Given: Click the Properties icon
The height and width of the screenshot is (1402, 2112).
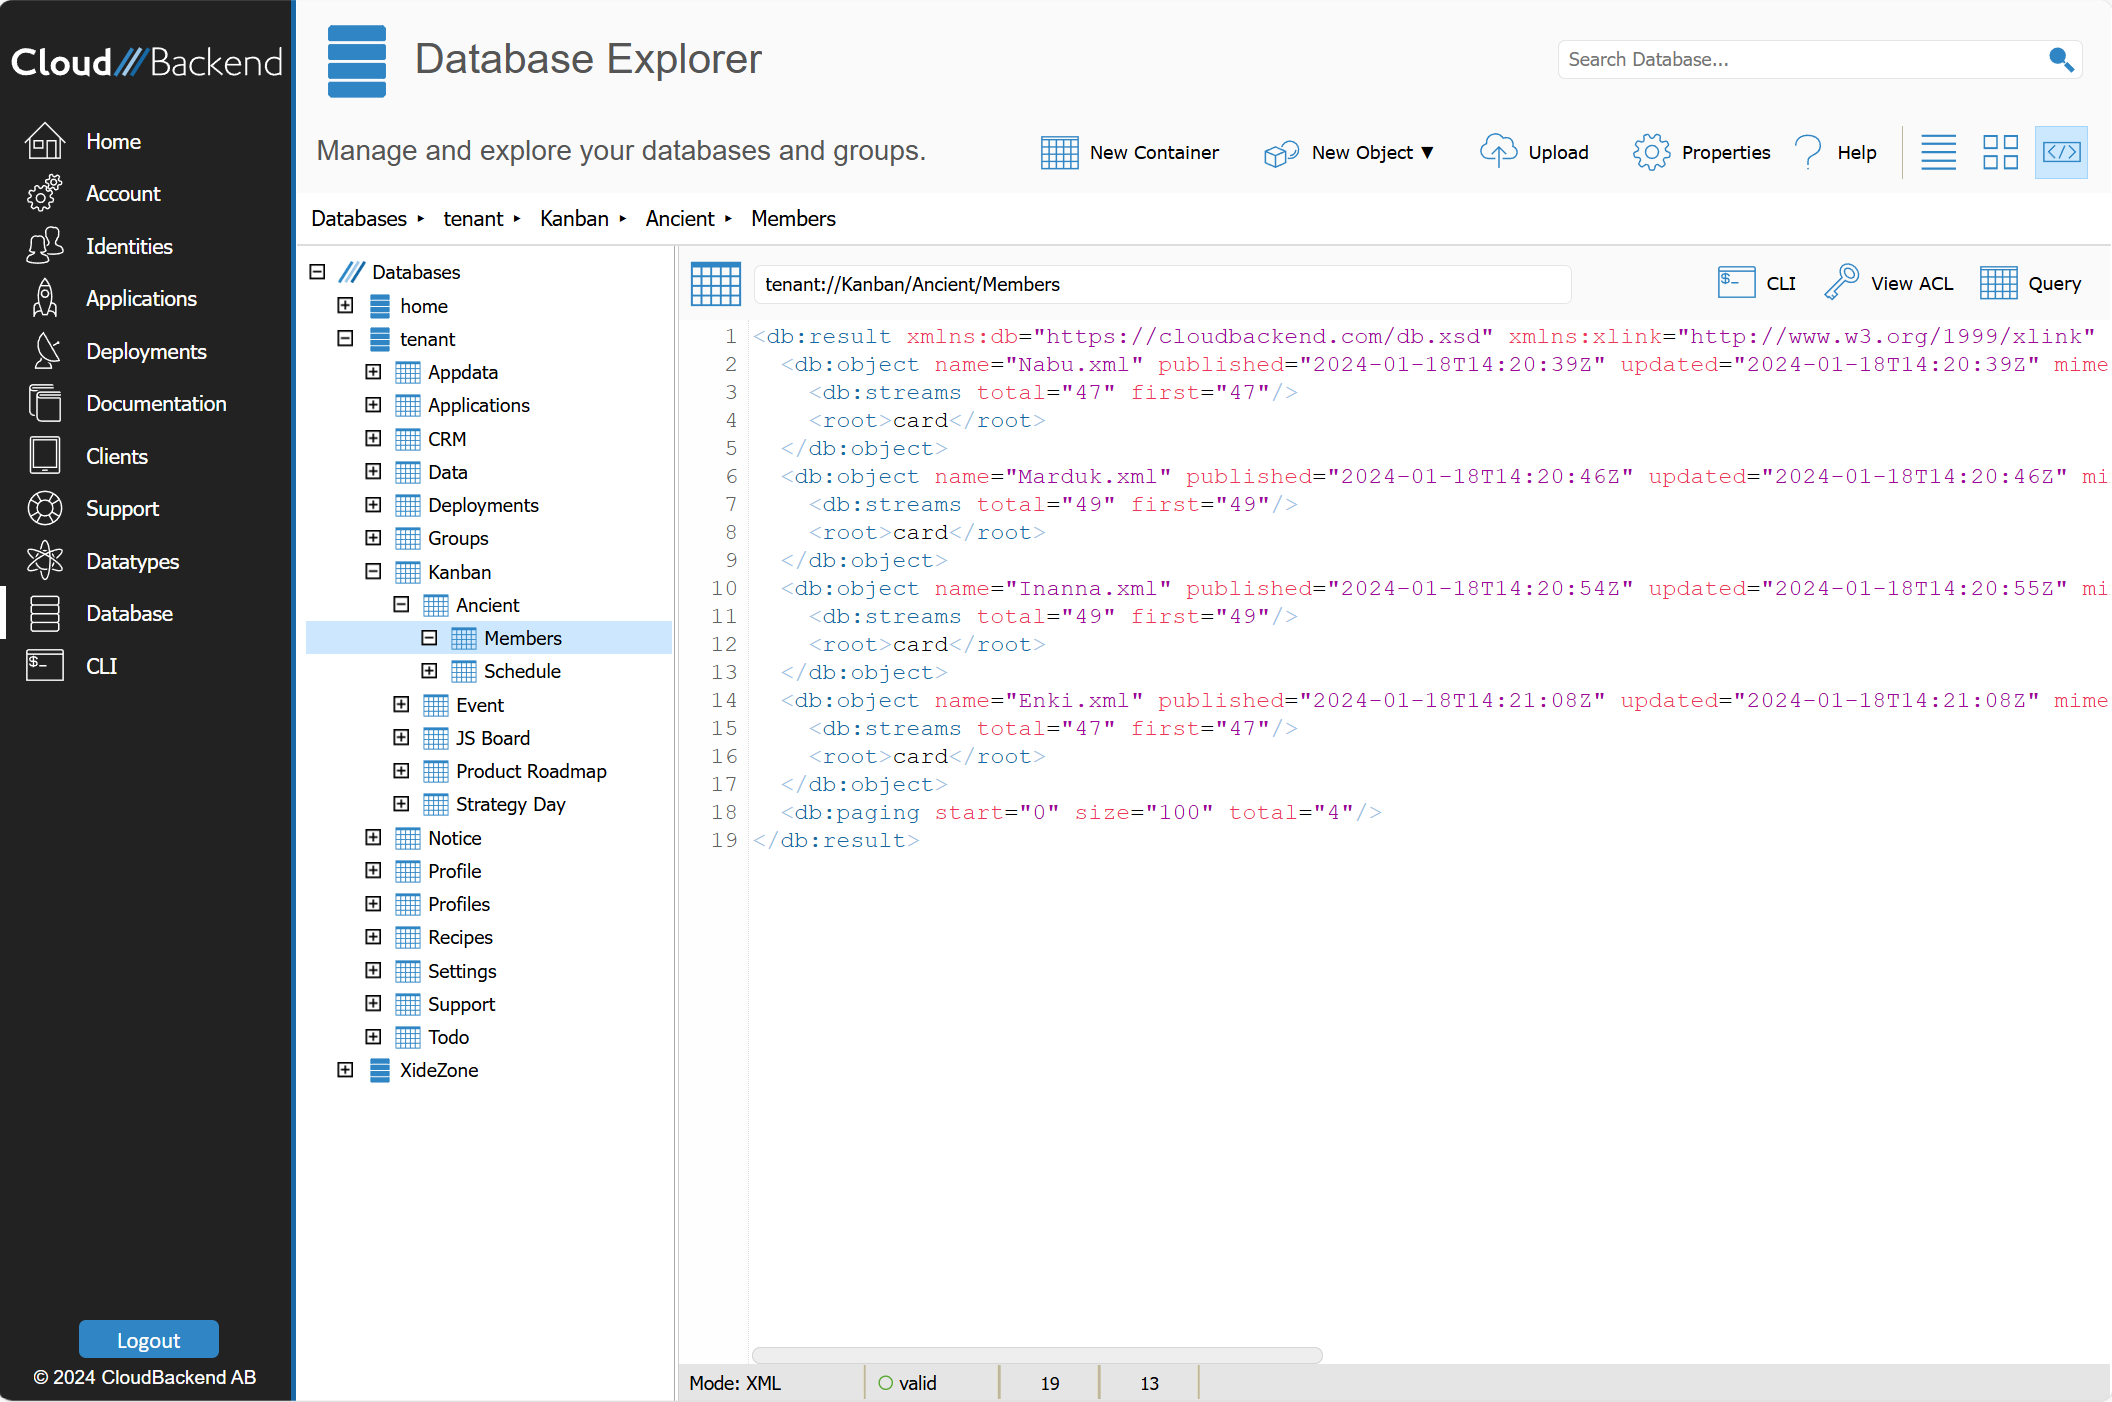Looking at the screenshot, I should 1652,152.
